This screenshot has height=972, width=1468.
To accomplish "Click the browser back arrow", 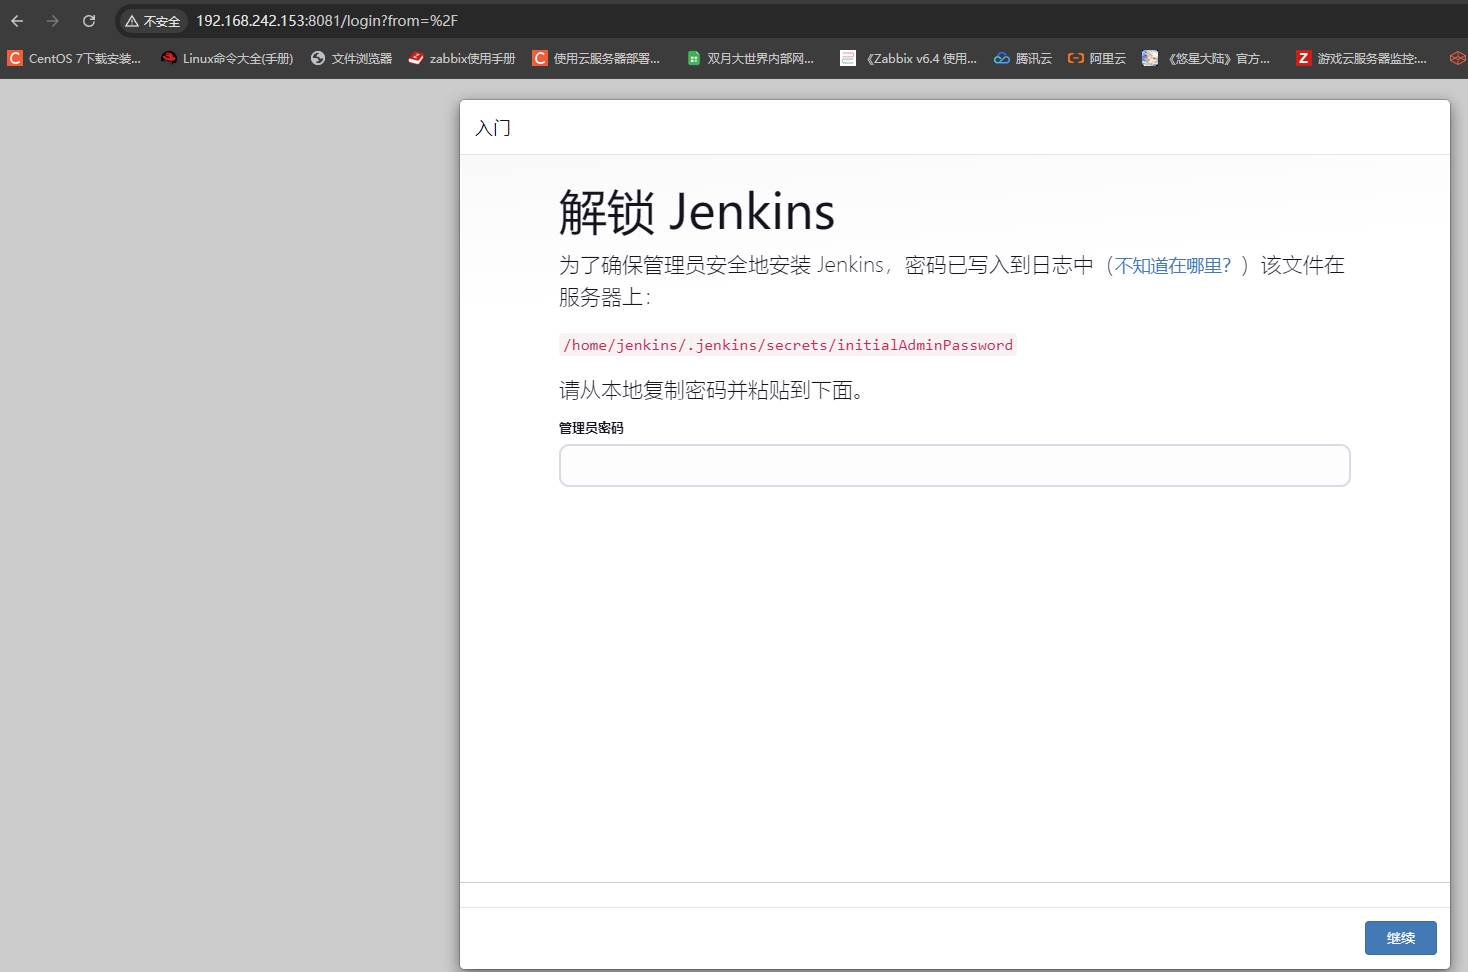I will click(x=17, y=21).
